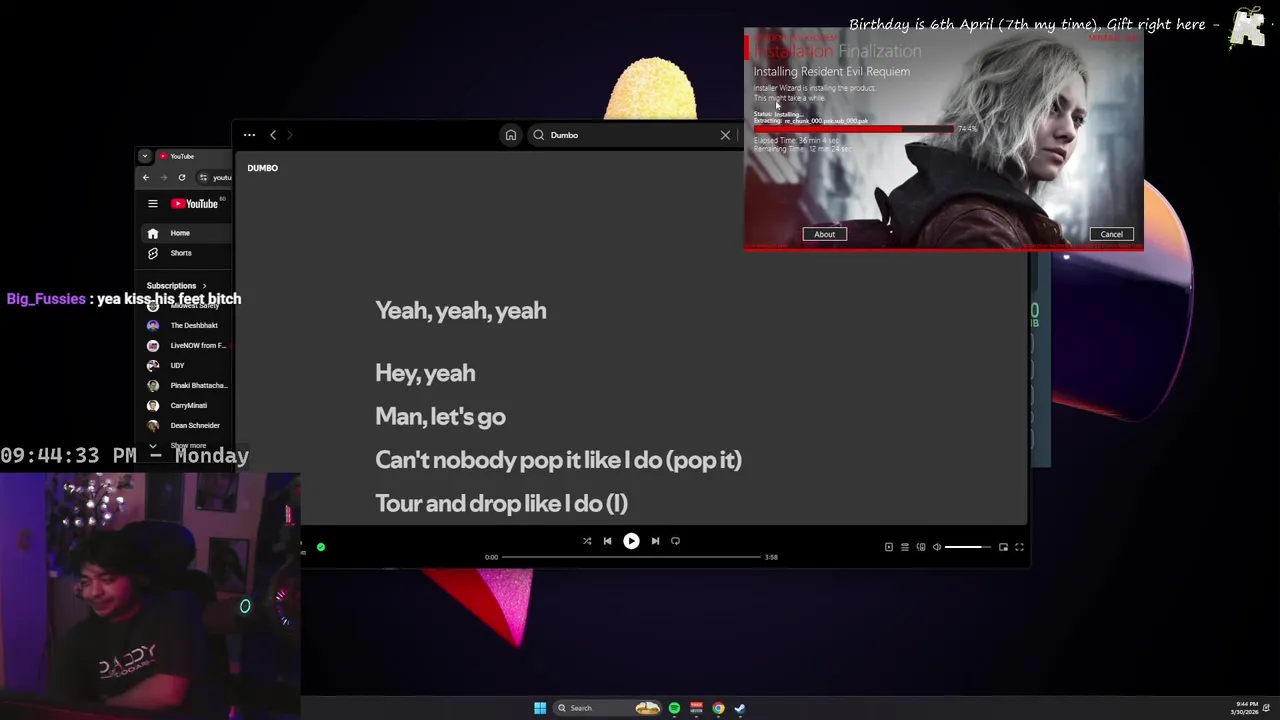The width and height of the screenshot is (1280, 720).
Task: Open the notification bell in the tray
Action: point(1267,708)
